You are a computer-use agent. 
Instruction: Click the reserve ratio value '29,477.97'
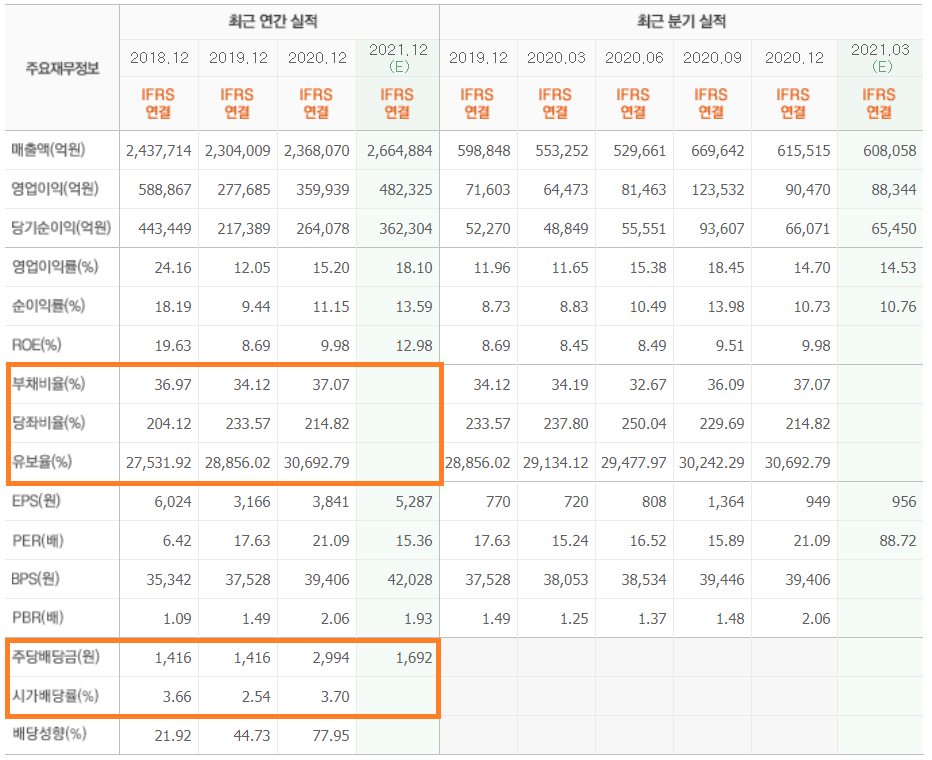634,463
